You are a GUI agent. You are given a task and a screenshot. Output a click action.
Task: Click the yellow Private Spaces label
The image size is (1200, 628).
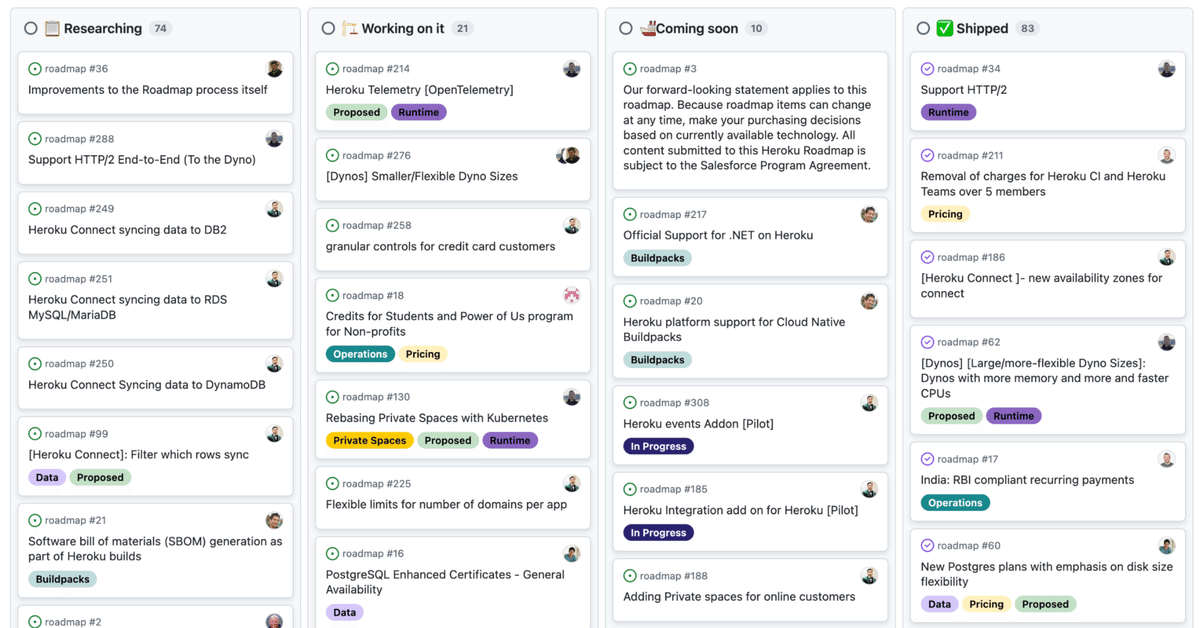tap(369, 440)
